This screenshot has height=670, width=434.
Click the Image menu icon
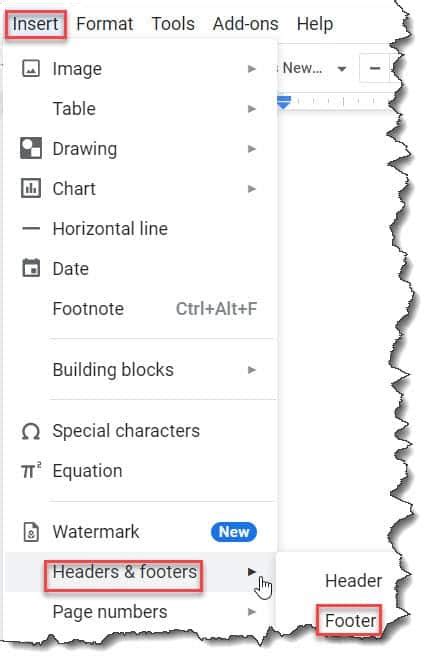point(31,68)
